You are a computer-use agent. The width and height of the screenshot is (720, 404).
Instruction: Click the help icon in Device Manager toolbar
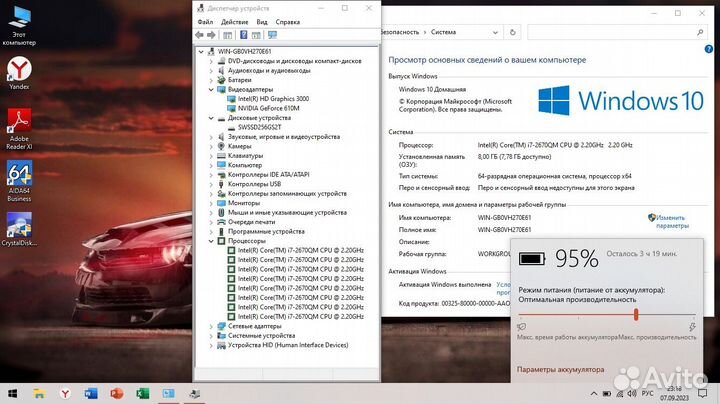tap(244, 35)
